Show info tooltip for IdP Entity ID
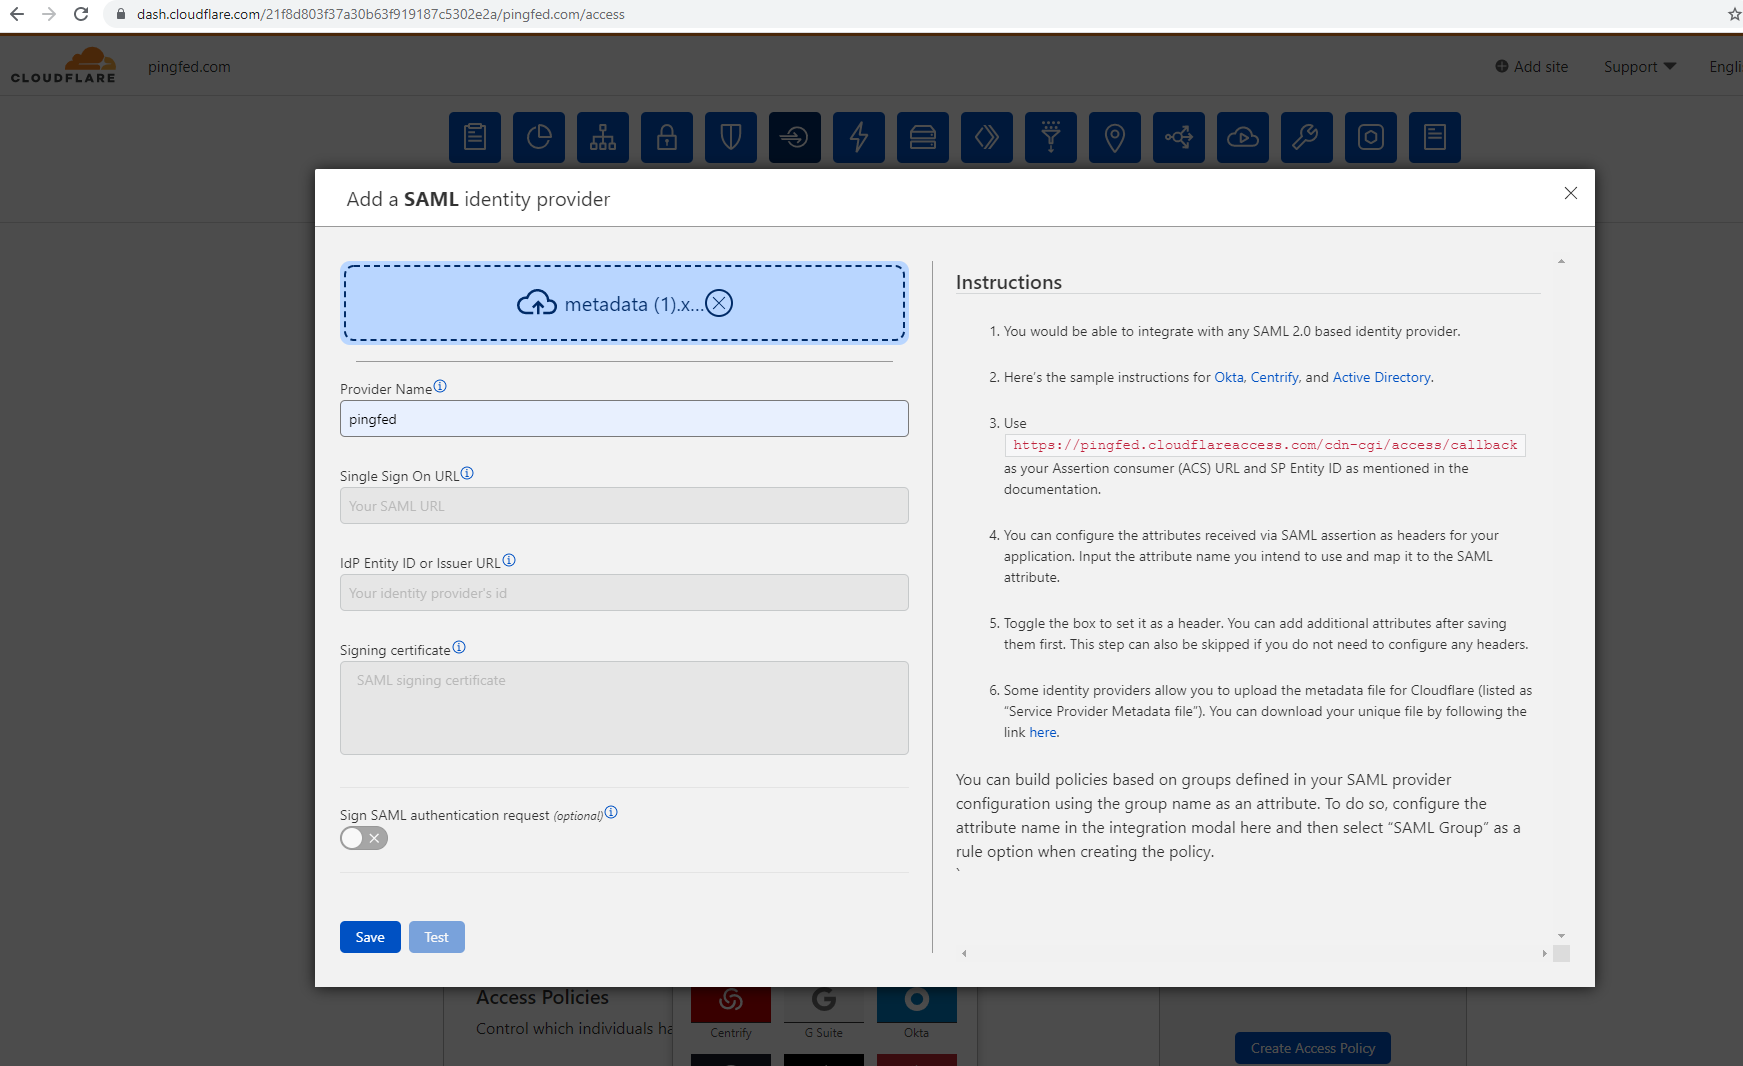Image resolution: width=1743 pixels, height=1066 pixels. click(509, 561)
